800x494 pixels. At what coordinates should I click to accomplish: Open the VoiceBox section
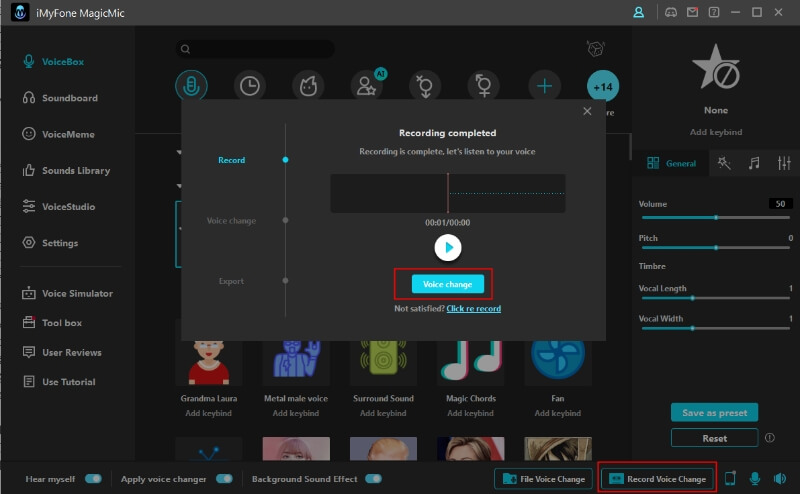coord(54,62)
